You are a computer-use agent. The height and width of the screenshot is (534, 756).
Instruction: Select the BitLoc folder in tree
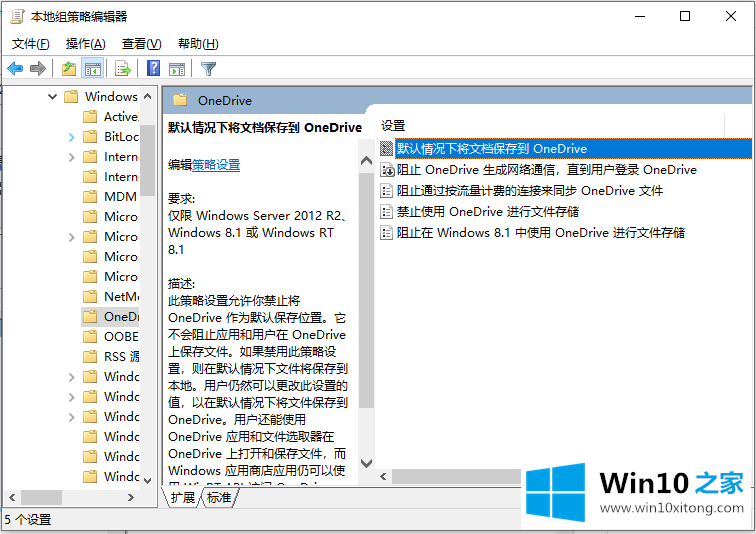pyautogui.click(x=111, y=137)
